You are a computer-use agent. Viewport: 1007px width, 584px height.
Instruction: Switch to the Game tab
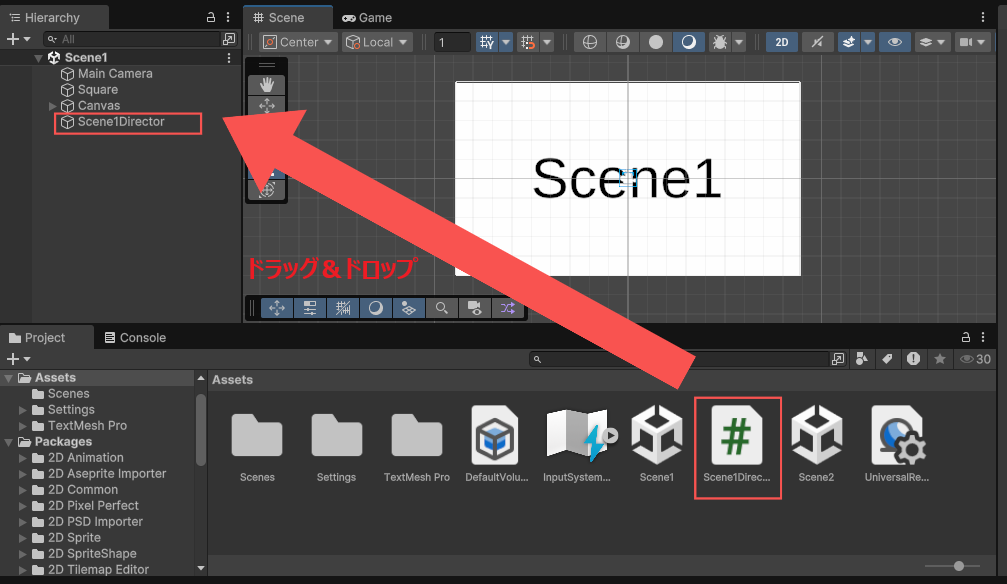pos(367,17)
